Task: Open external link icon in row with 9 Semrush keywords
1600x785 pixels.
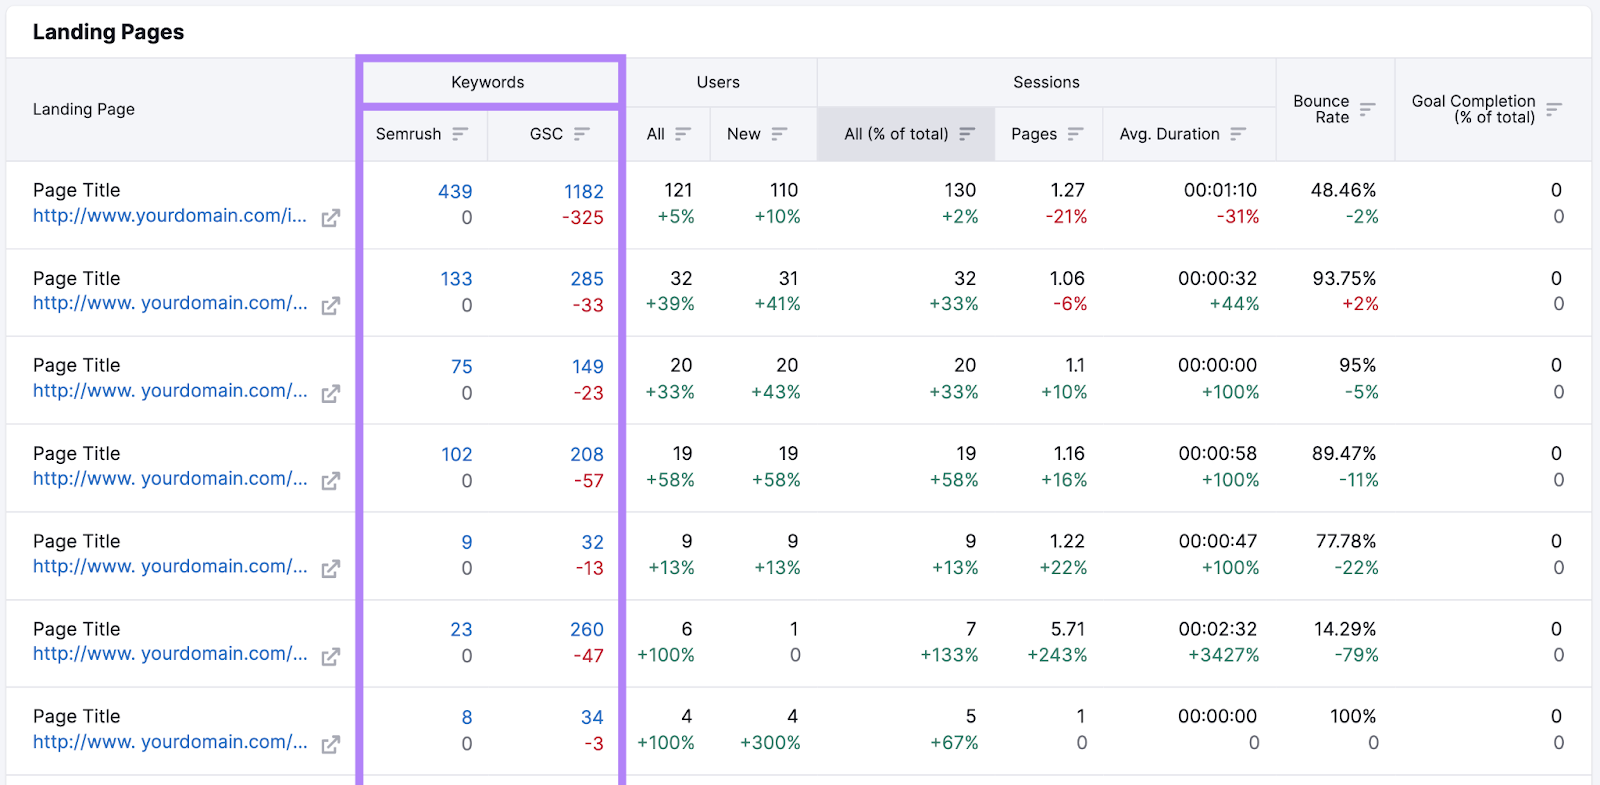Action: click(x=330, y=569)
